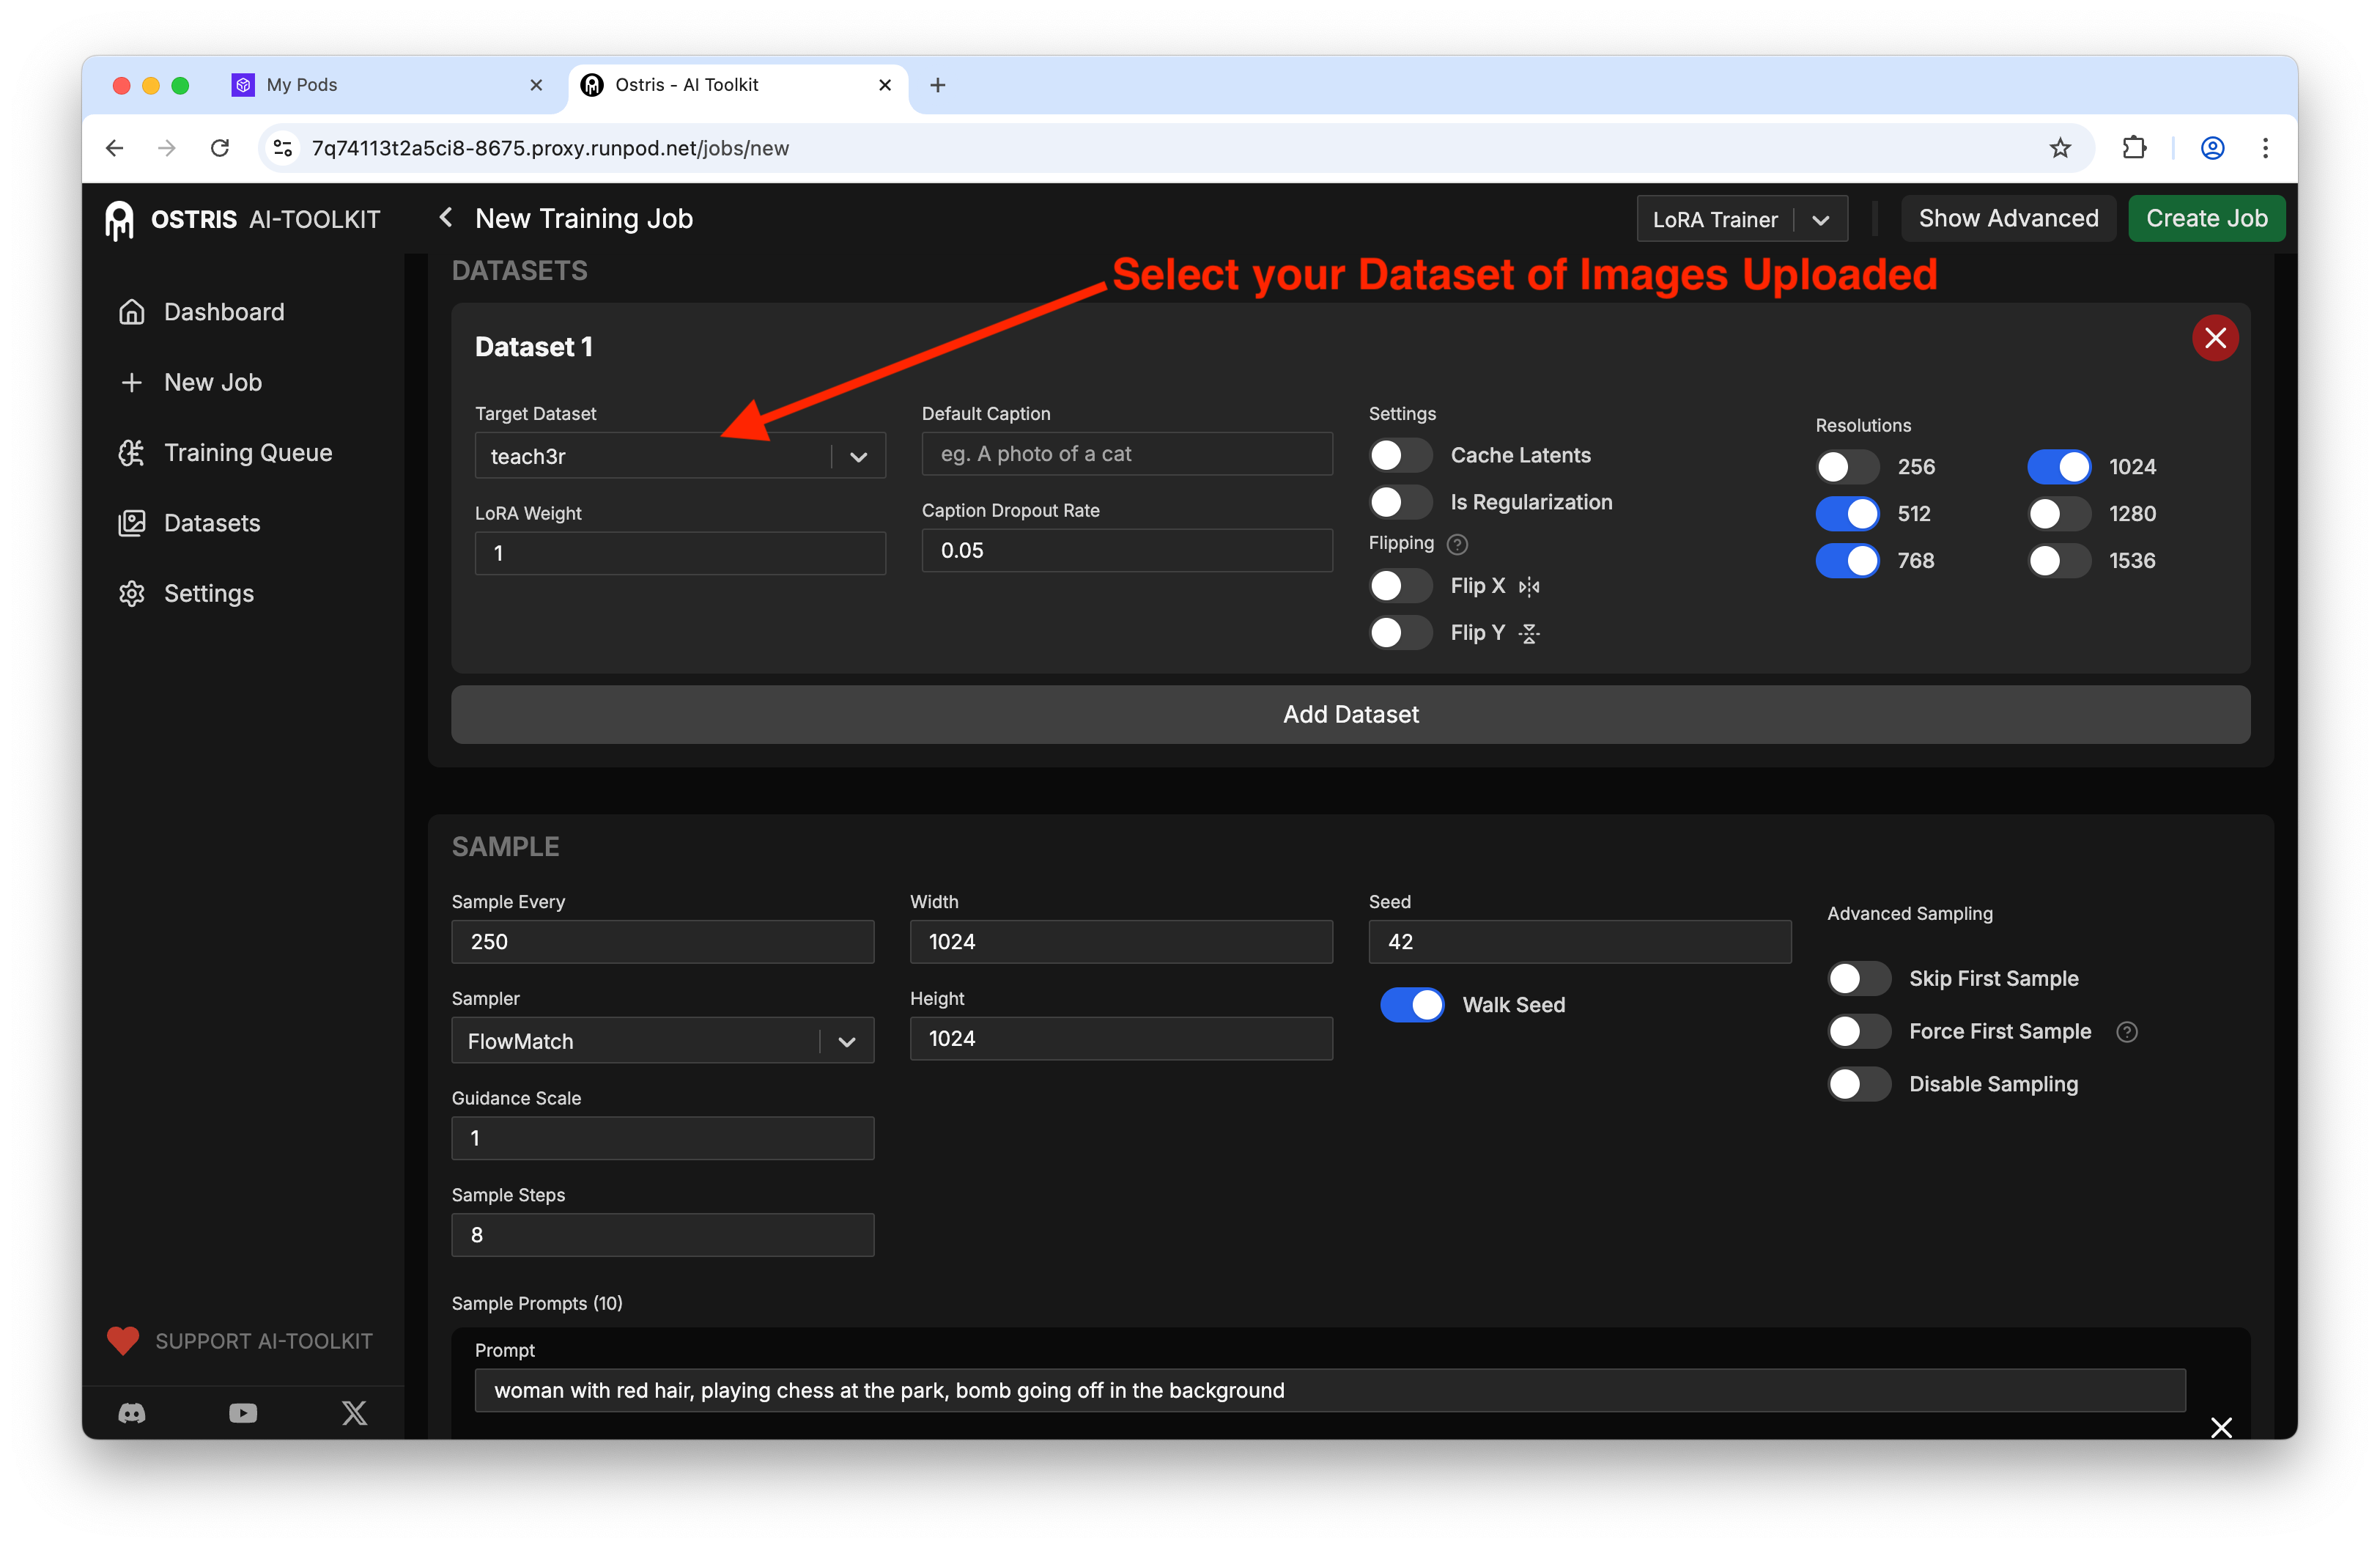
Task: Click the red heart support icon
Action: point(123,1341)
